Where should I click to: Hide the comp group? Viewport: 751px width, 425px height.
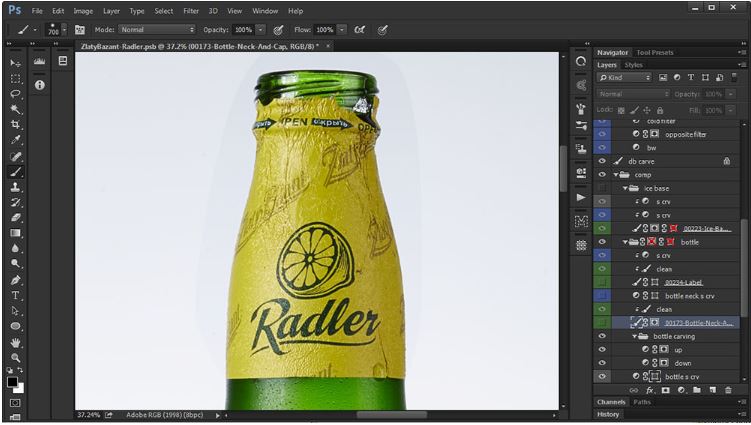(602, 175)
